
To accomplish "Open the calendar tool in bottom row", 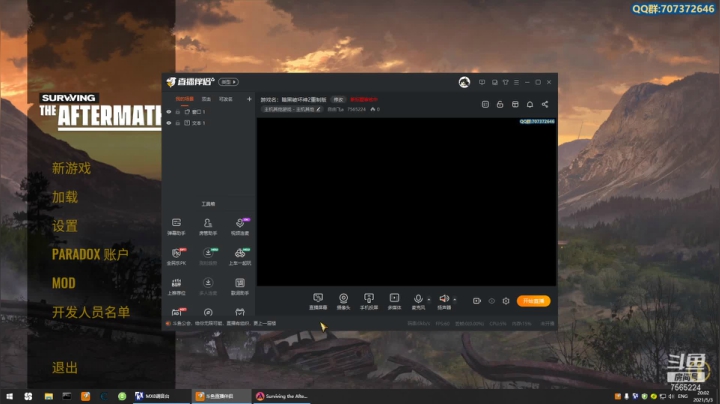I will (240, 312).
